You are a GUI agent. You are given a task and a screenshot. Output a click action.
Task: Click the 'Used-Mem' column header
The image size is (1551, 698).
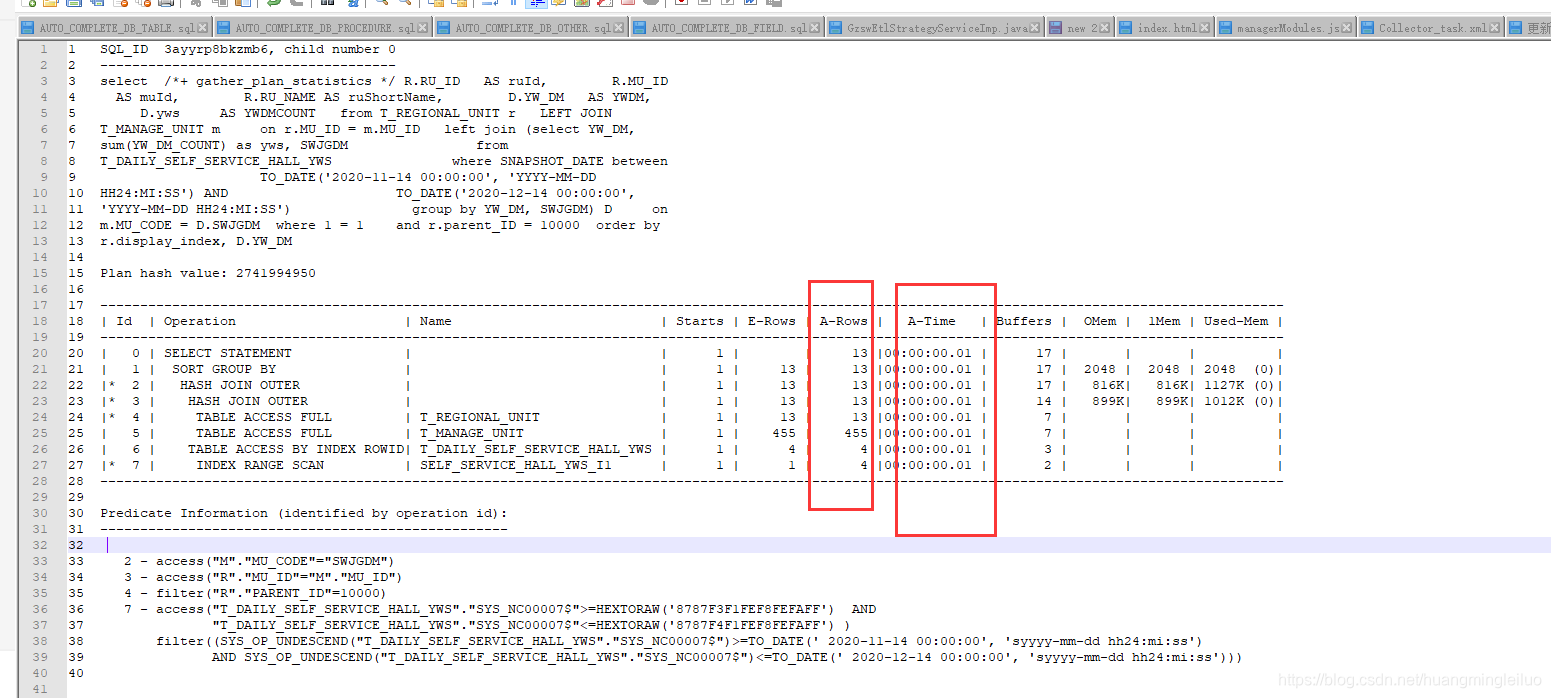[x=1236, y=321]
